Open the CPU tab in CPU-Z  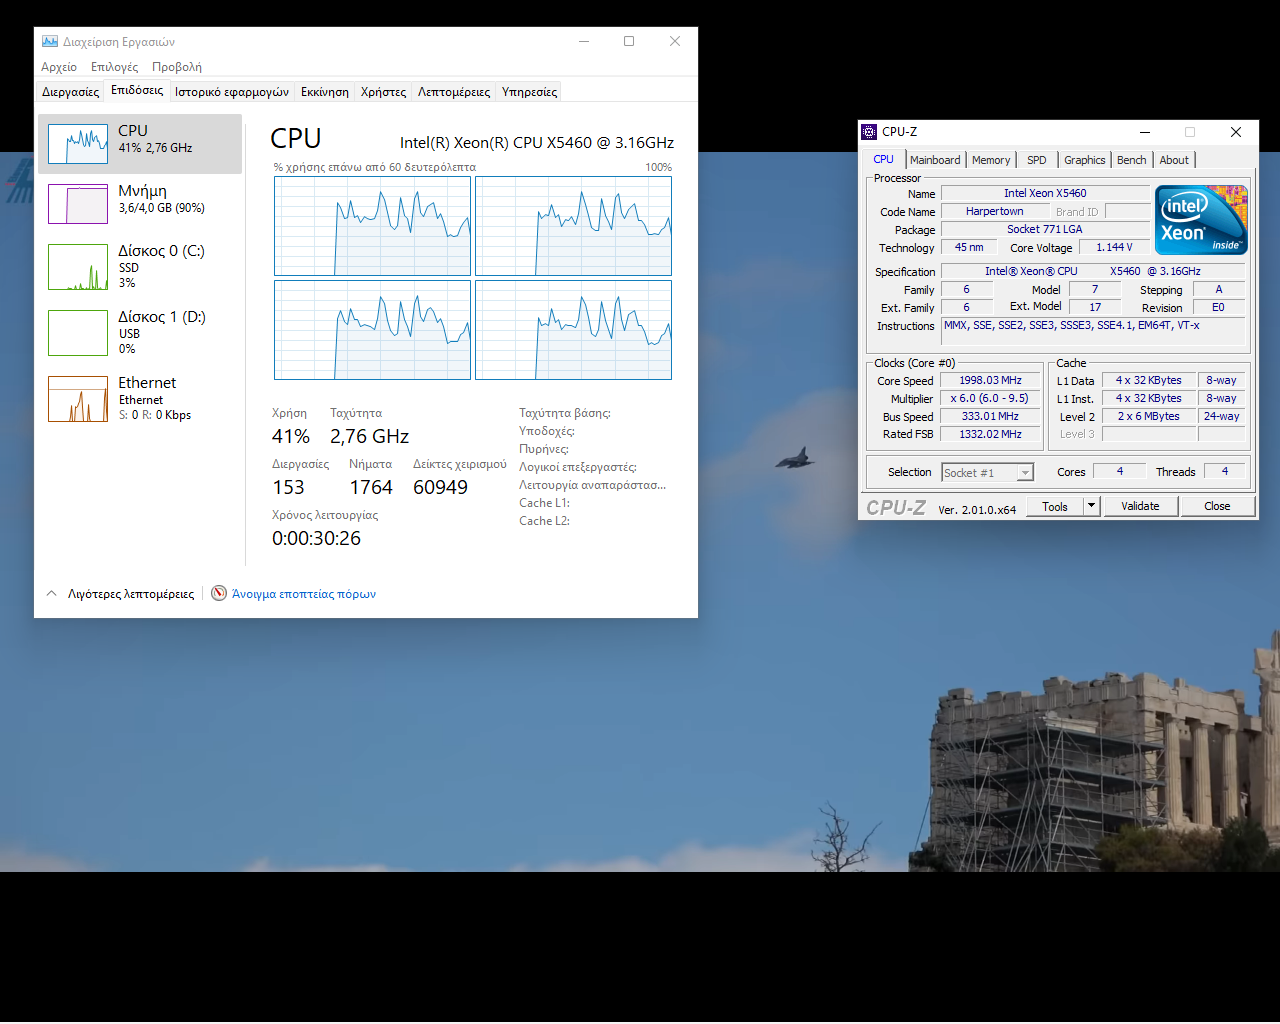(x=883, y=159)
